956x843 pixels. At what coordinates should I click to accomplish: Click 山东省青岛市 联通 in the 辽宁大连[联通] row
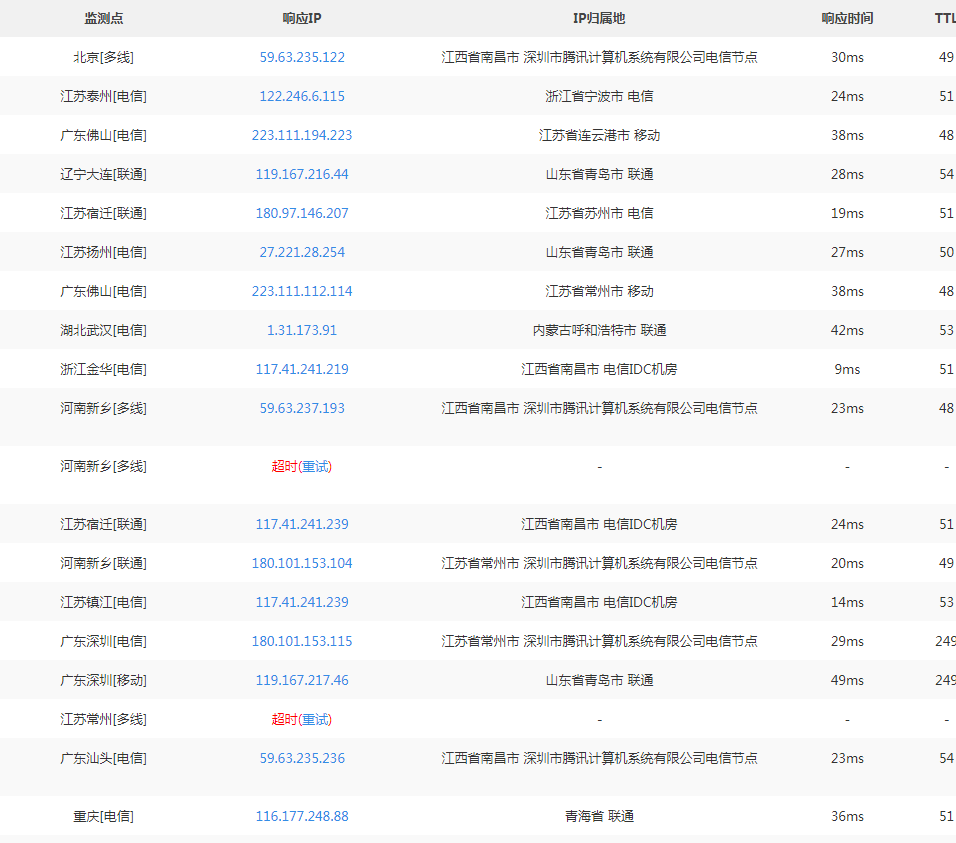(x=599, y=174)
